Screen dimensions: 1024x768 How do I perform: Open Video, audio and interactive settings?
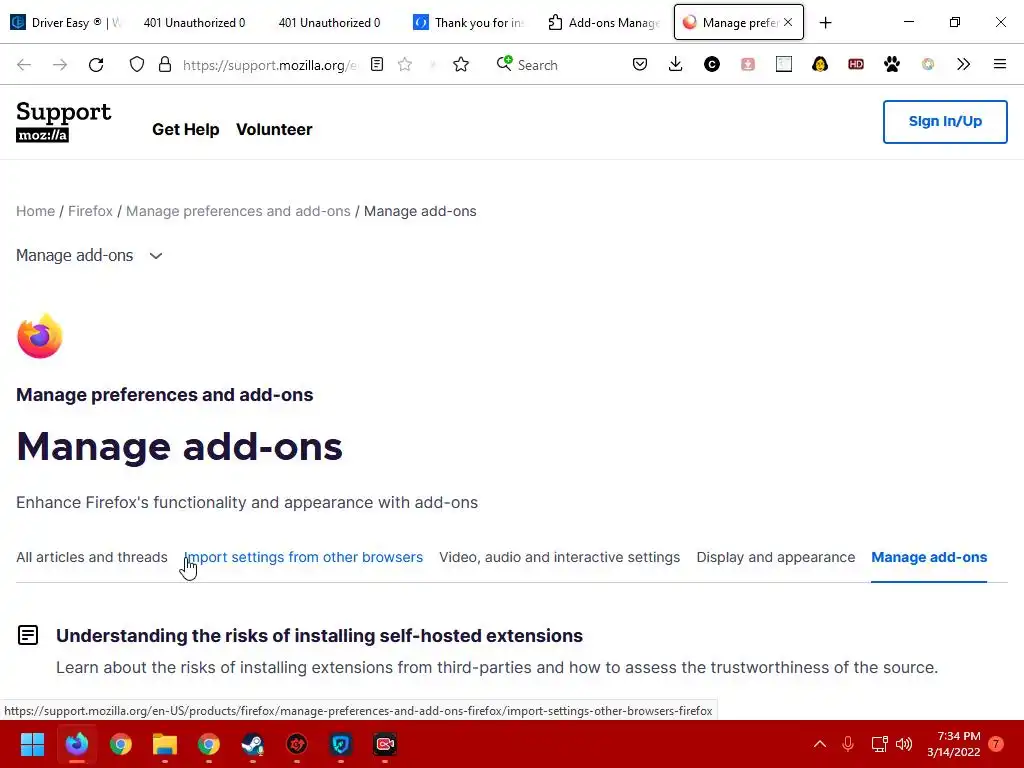coord(560,557)
